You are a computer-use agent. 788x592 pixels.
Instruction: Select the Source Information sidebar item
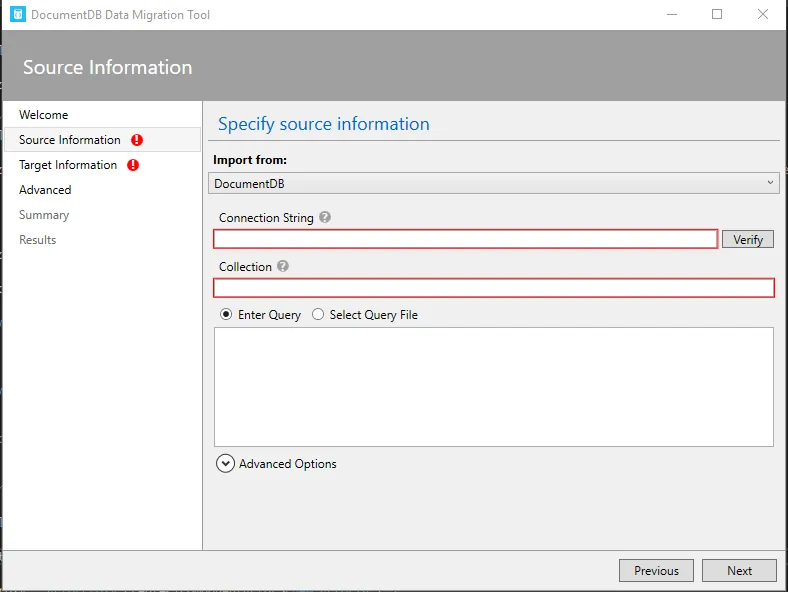(x=70, y=140)
